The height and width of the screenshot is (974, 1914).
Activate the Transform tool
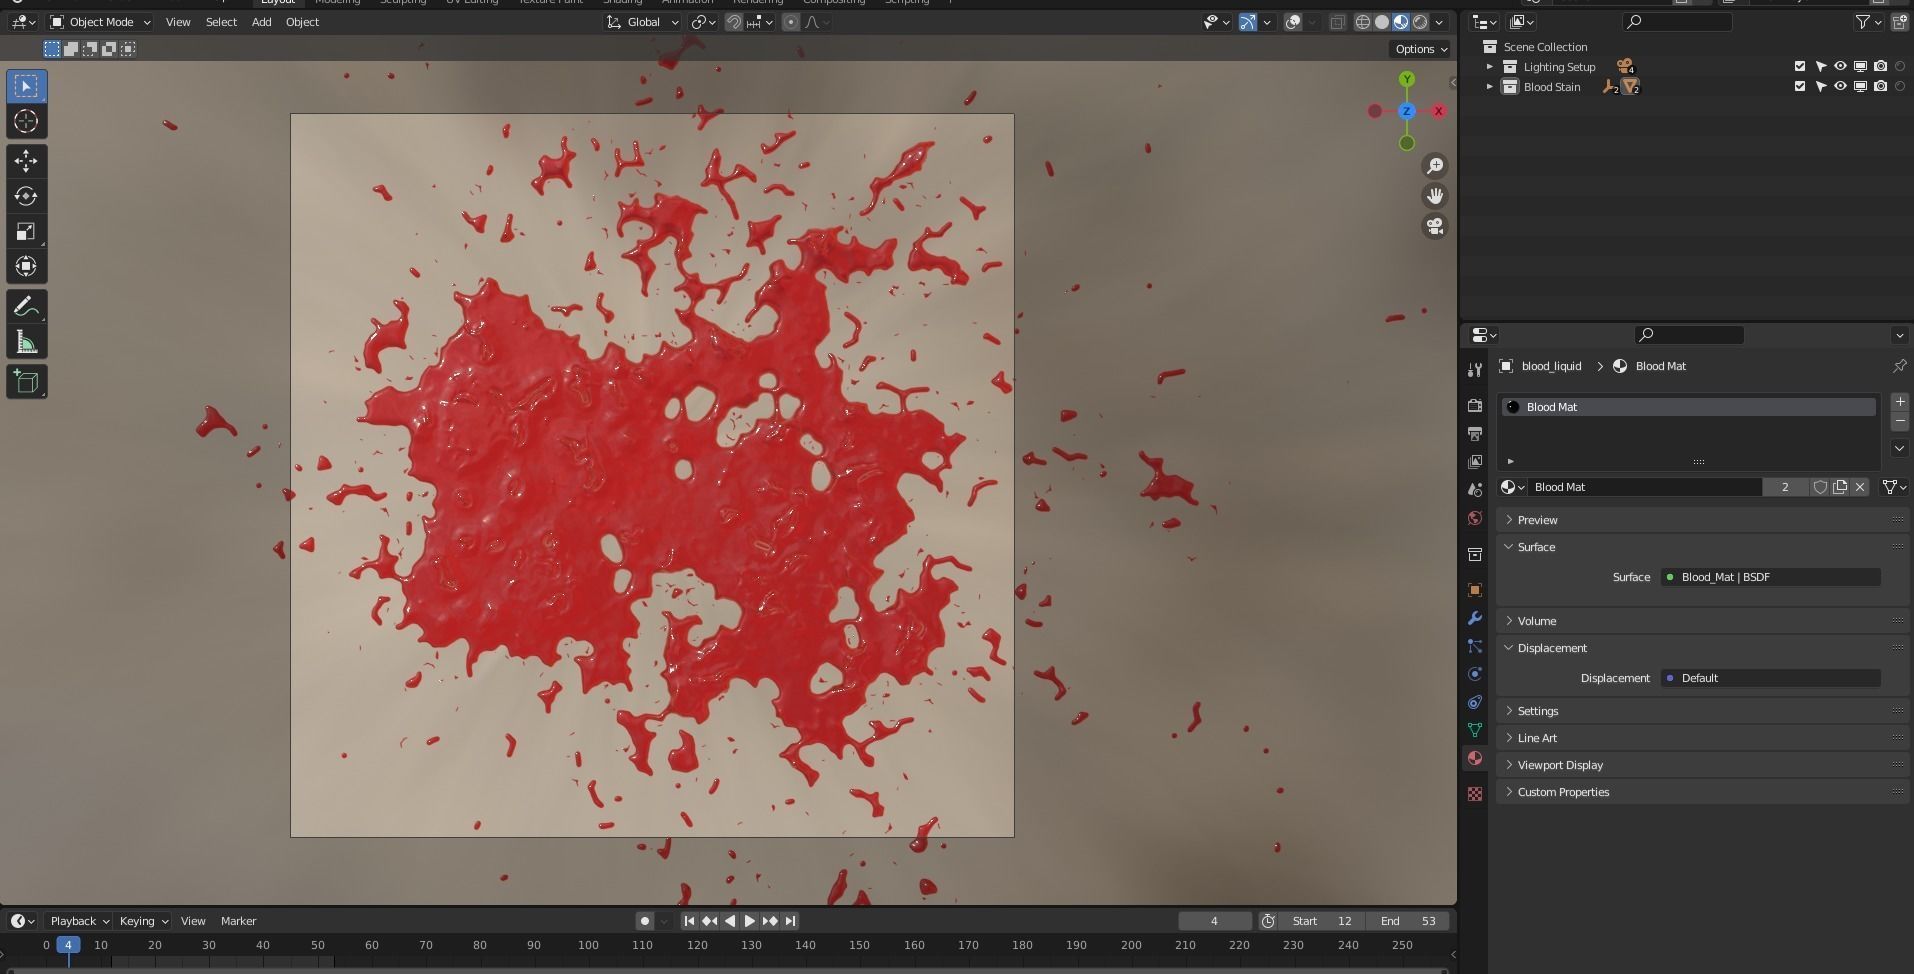pyautogui.click(x=26, y=267)
